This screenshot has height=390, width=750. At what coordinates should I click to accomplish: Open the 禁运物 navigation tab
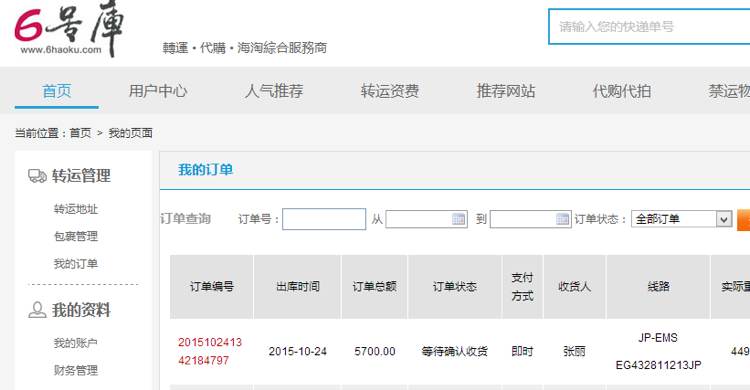[x=728, y=91]
